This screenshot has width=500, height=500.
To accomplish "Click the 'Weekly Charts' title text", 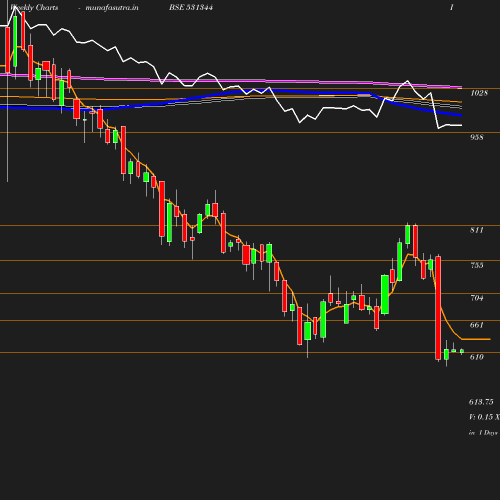I will (x=34, y=7).
